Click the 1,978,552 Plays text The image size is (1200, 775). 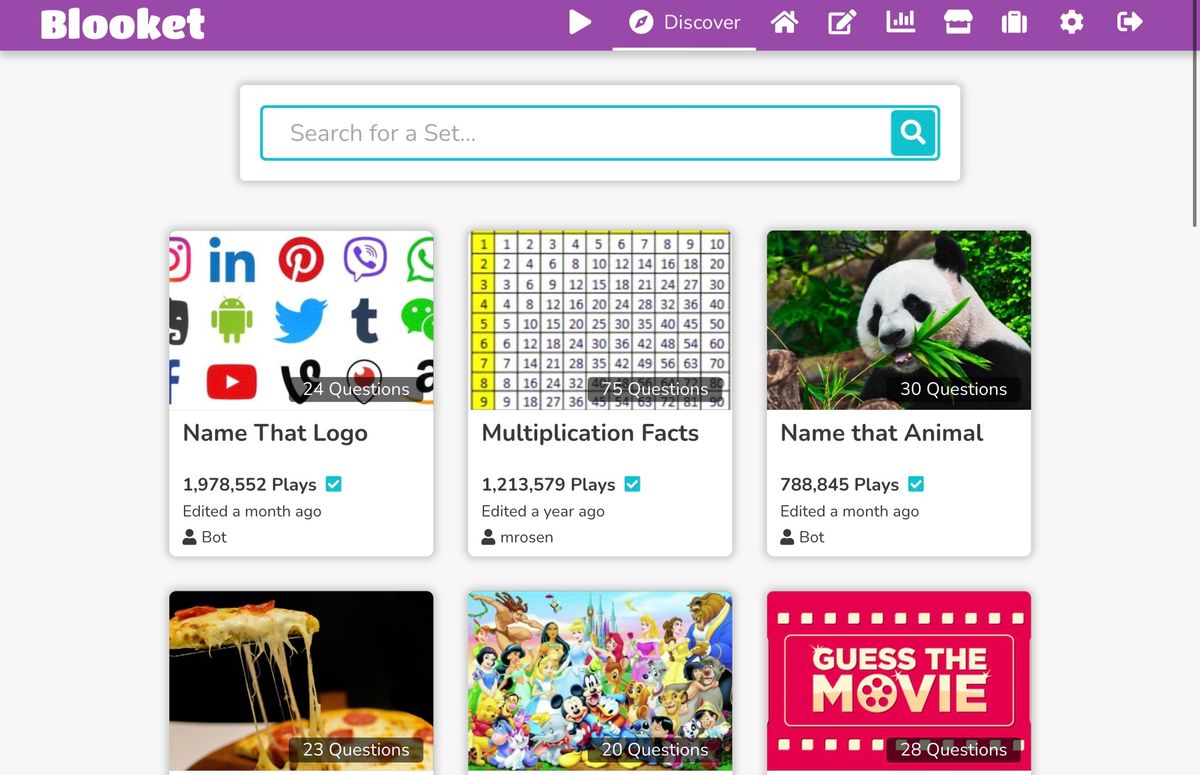click(250, 484)
